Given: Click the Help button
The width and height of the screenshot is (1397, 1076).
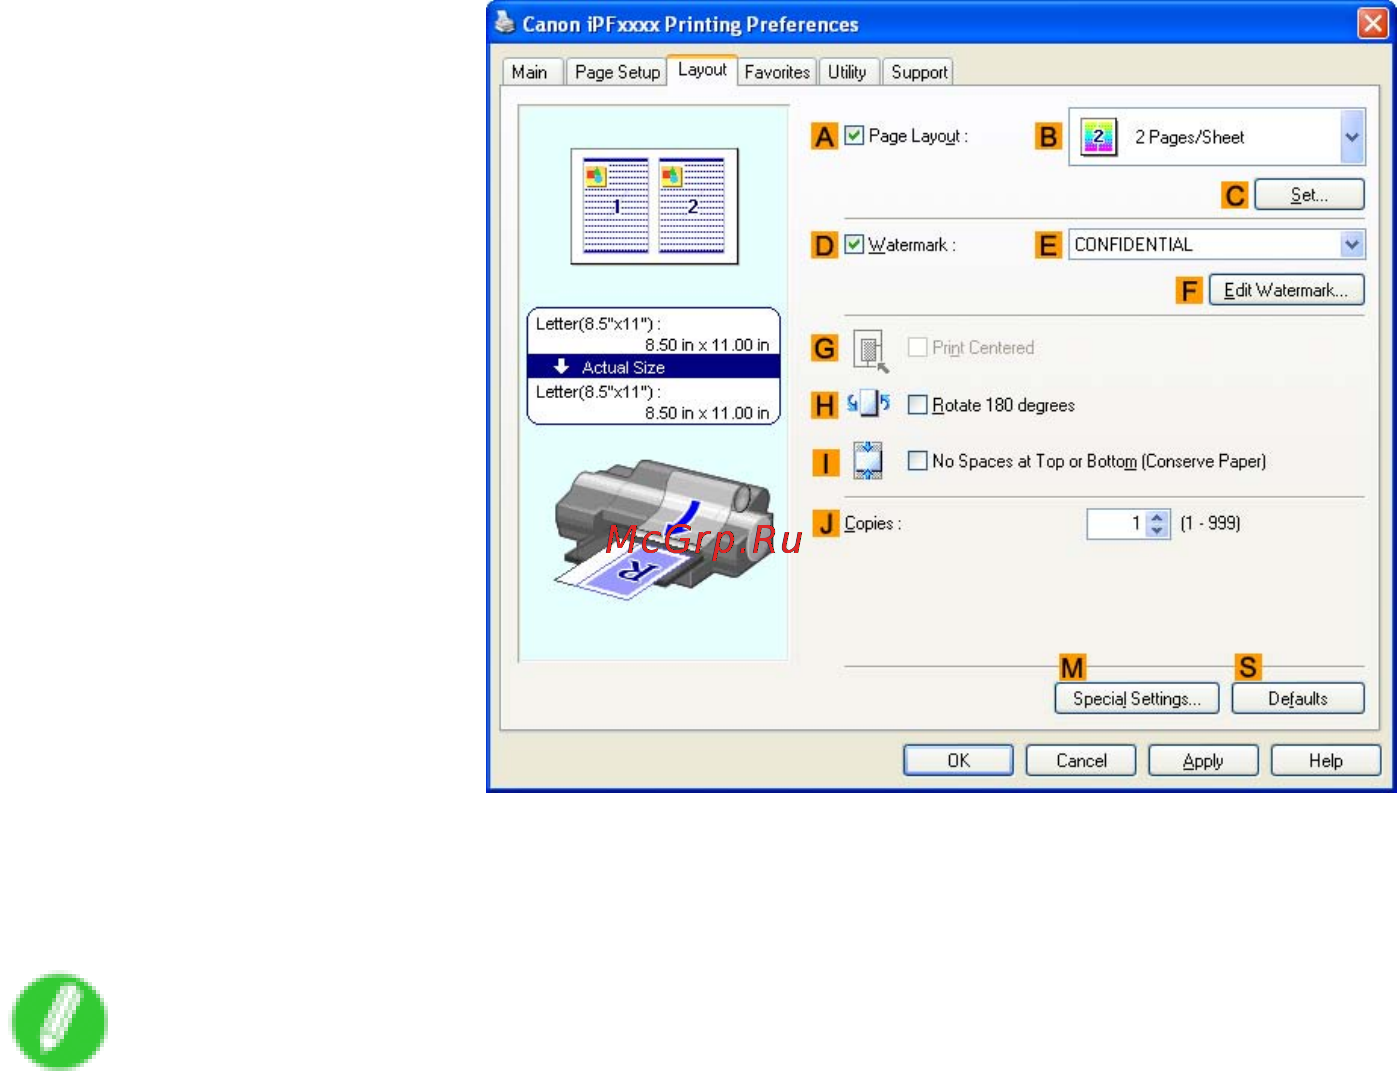Looking at the screenshot, I should (x=1326, y=760).
